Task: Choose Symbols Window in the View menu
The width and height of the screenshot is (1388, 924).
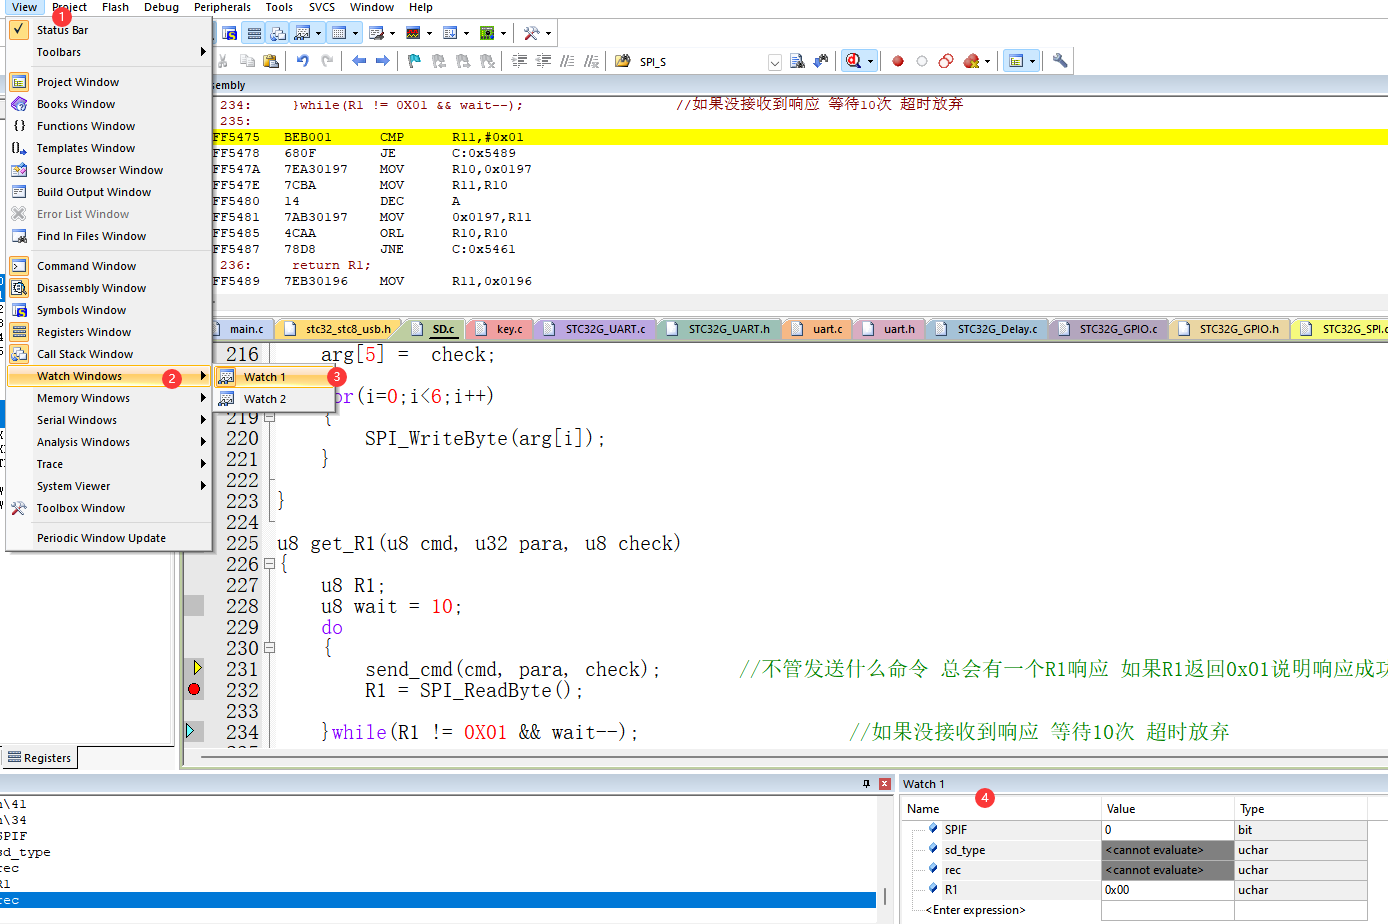Action: pyautogui.click(x=109, y=310)
